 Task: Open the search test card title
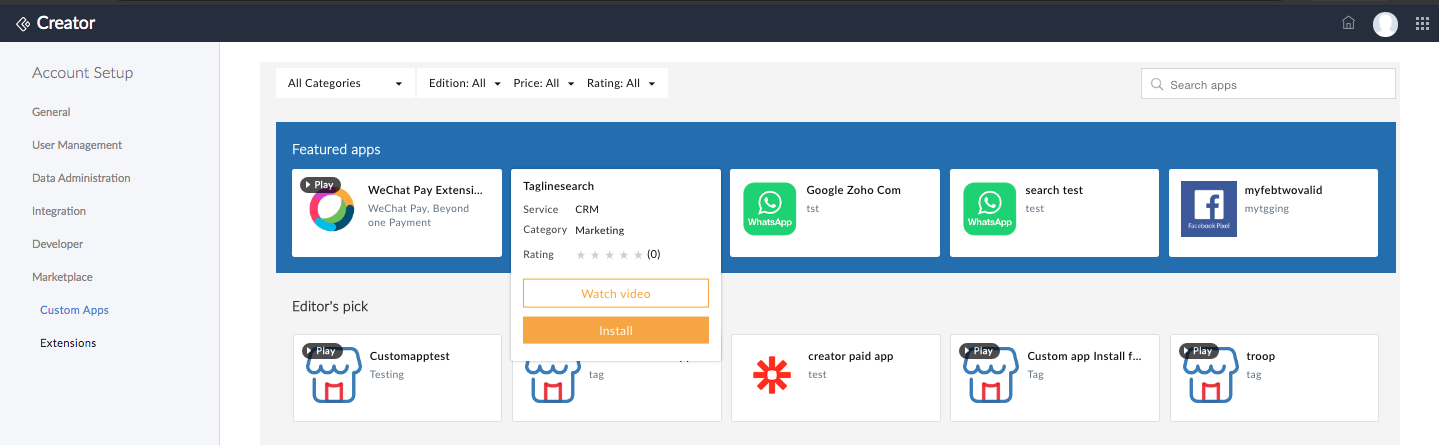[1054, 190]
